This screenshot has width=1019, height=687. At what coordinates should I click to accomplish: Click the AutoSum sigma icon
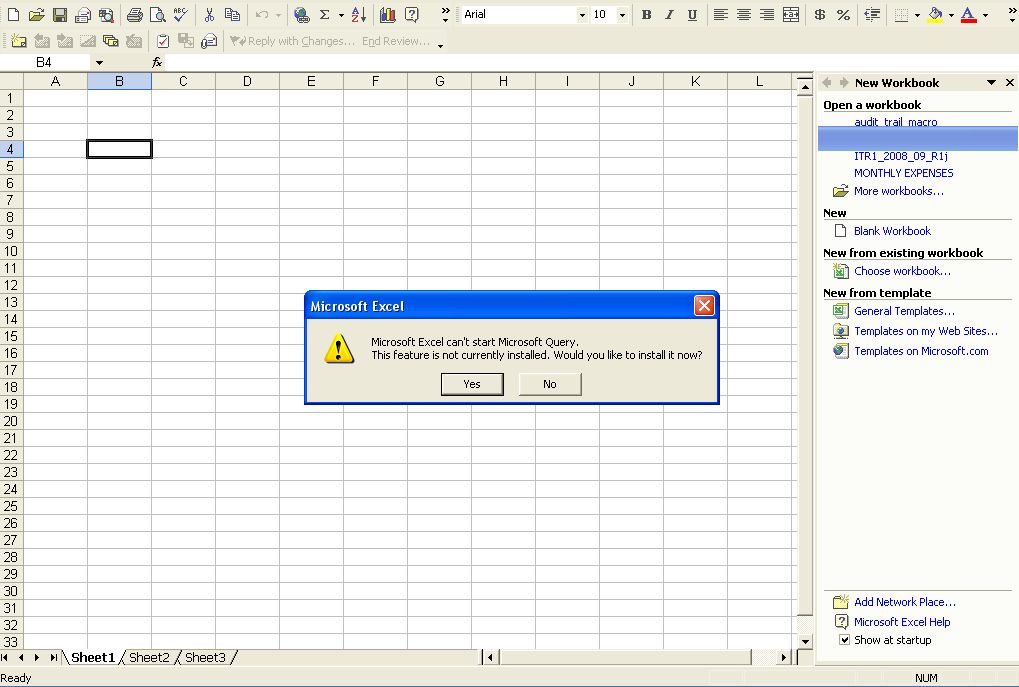325,14
